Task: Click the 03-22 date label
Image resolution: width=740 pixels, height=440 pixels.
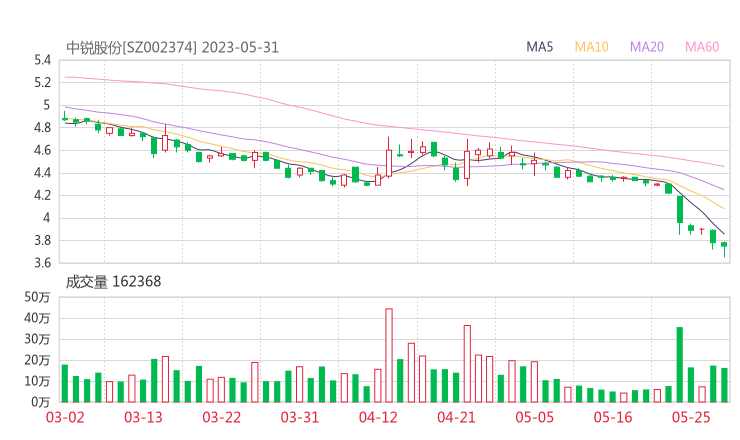Action: pos(222,417)
